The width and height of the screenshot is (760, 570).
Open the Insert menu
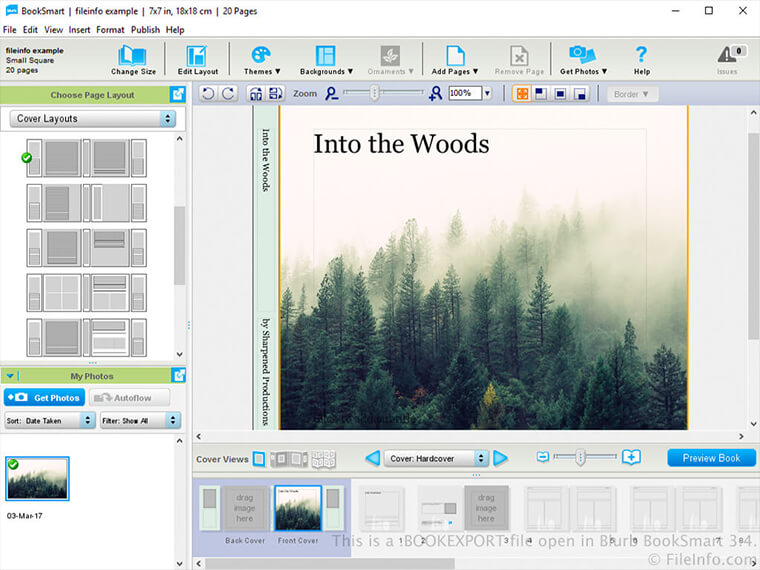tap(79, 30)
